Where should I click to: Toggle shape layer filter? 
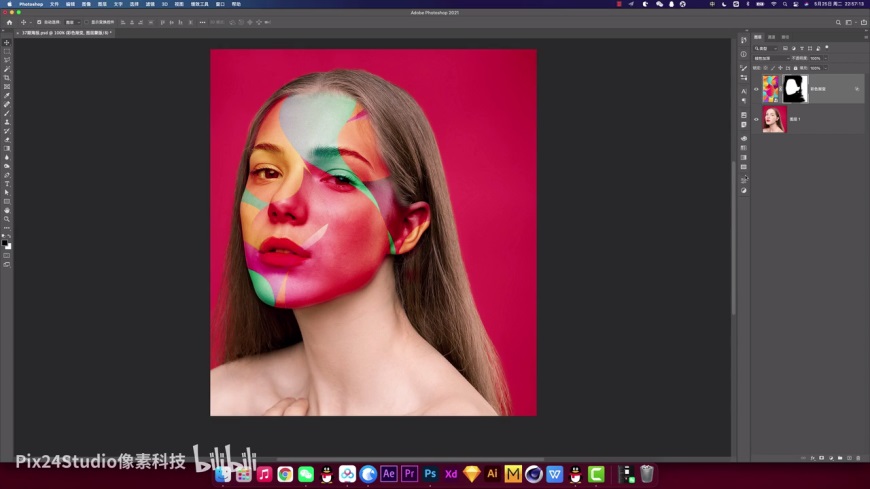pos(810,49)
